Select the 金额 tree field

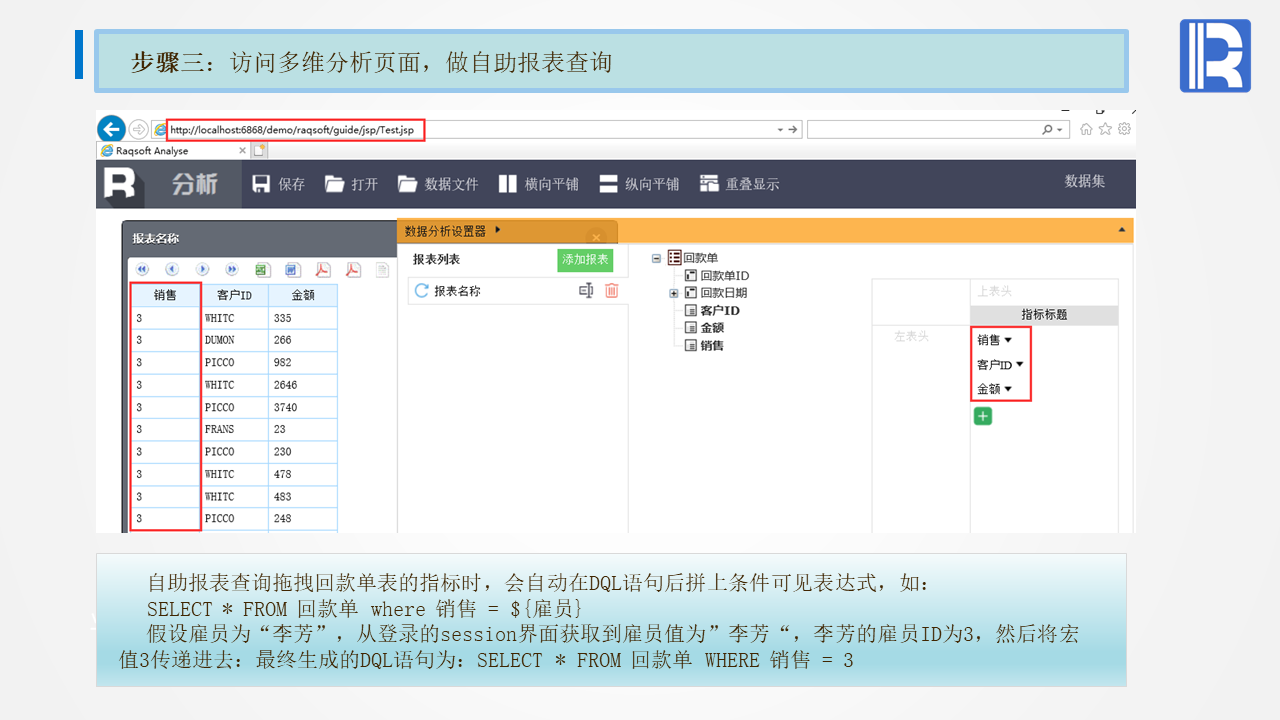pyautogui.click(x=712, y=328)
